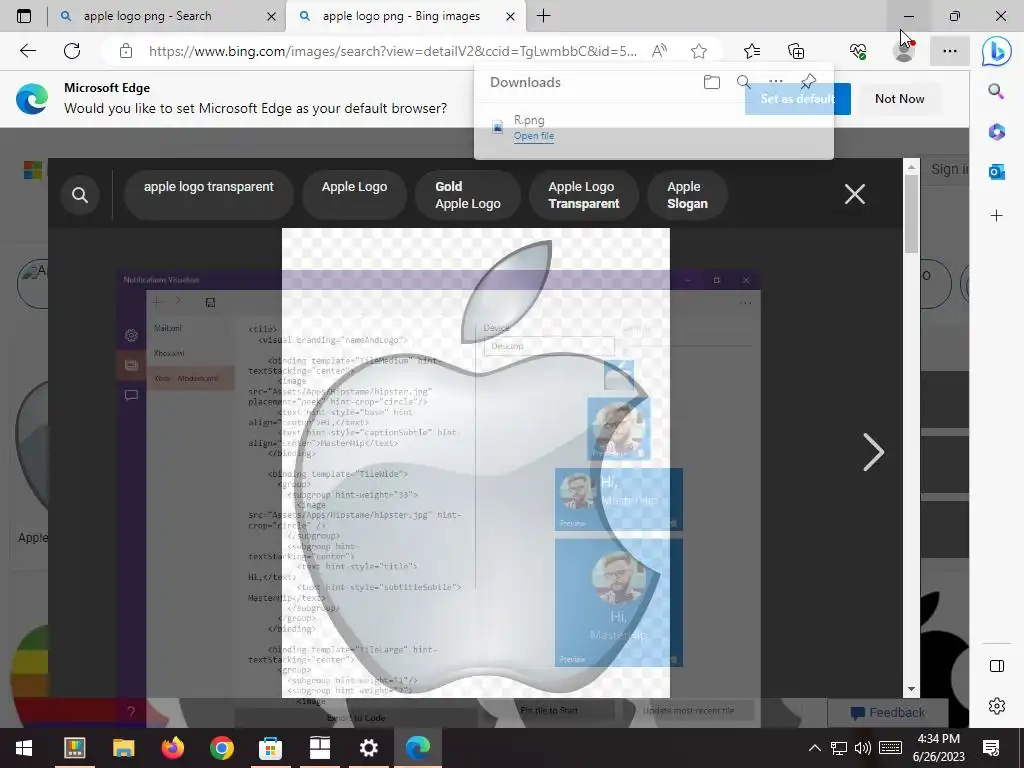
Task: Click Microsoft Edge taskbar icon
Action: click(418, 748)
